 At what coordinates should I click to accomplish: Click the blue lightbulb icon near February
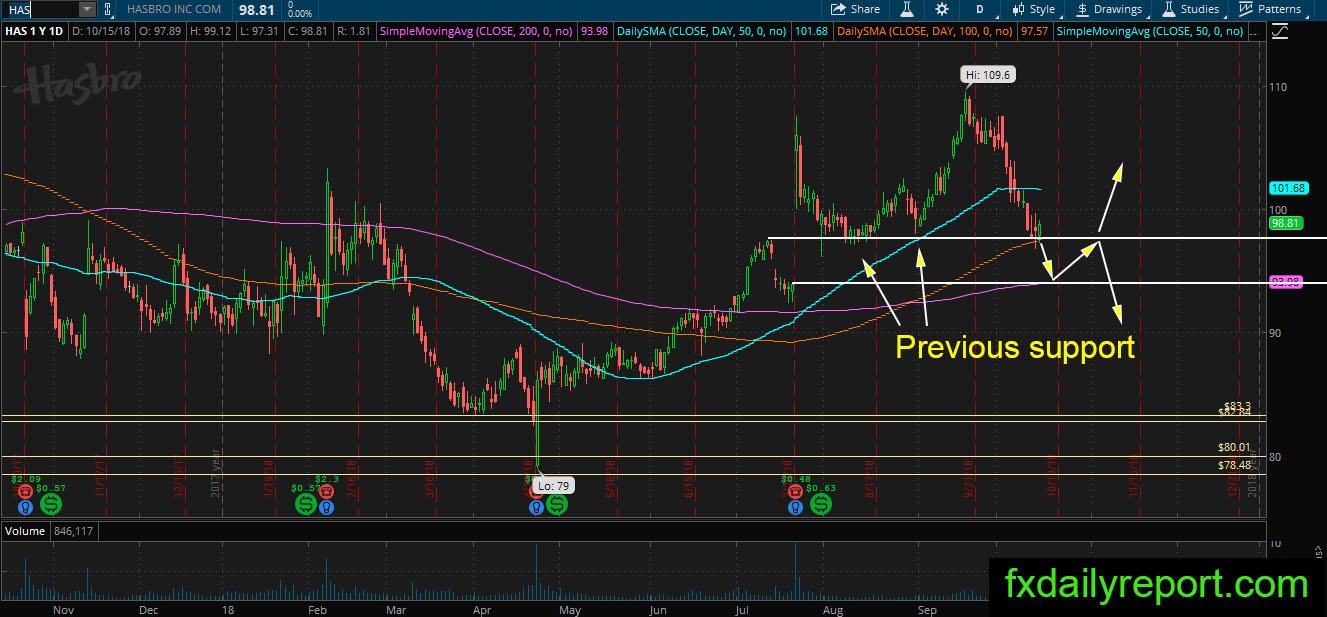point(325,506)
